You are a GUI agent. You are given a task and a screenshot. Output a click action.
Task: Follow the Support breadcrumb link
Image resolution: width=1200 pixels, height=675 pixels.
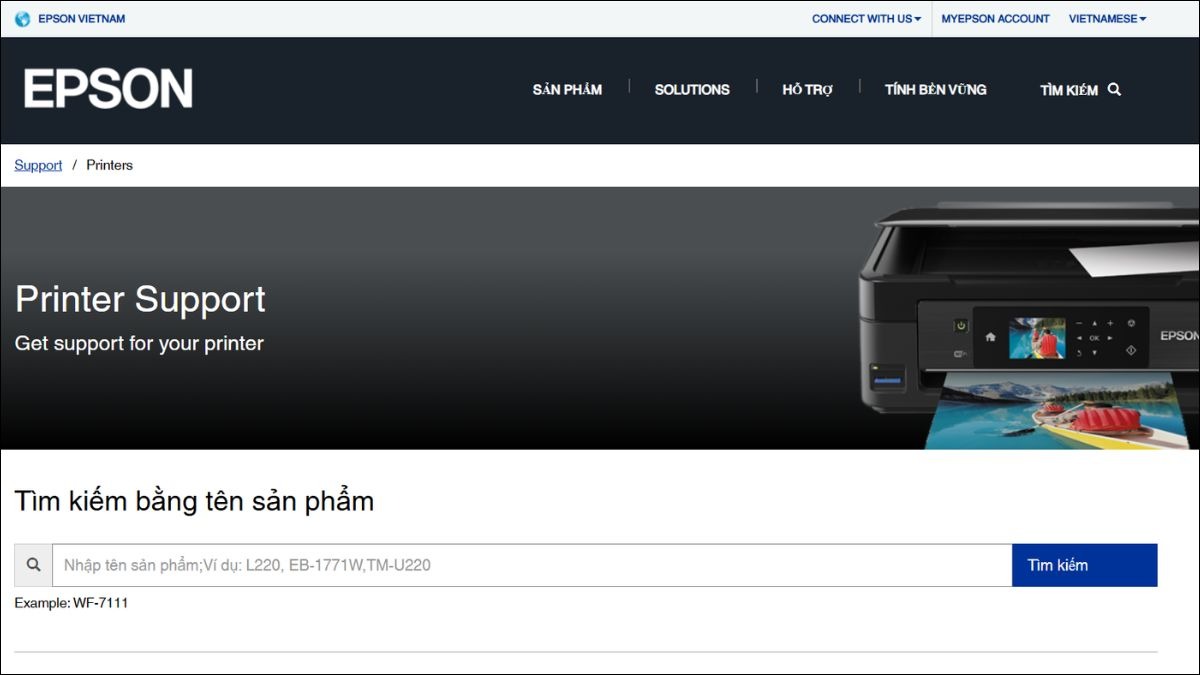click(38, 165)
